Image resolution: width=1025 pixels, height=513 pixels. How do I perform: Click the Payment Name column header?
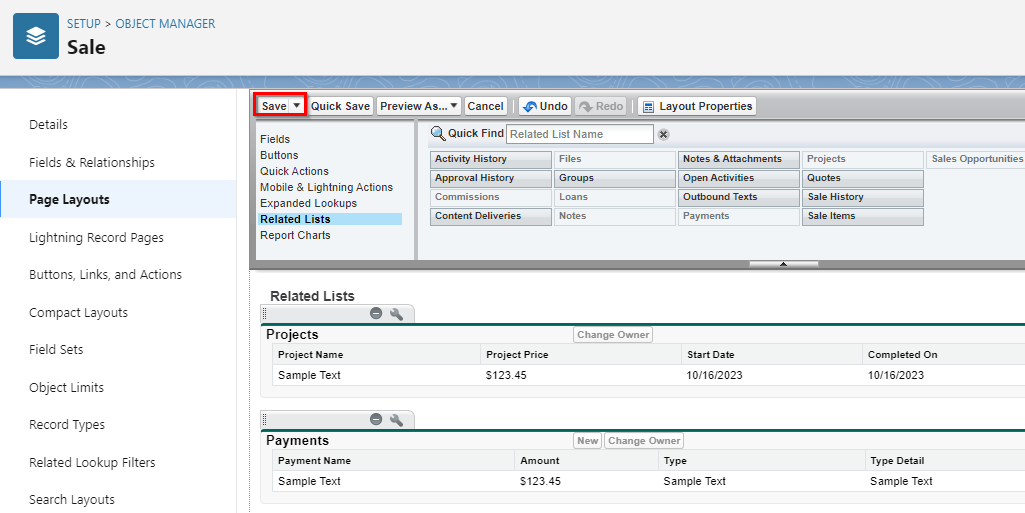point(314,461)
